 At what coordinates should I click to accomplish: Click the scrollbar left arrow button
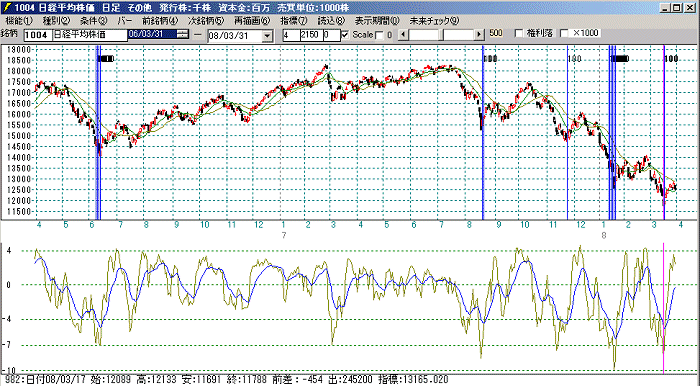[x=402, y=34]
